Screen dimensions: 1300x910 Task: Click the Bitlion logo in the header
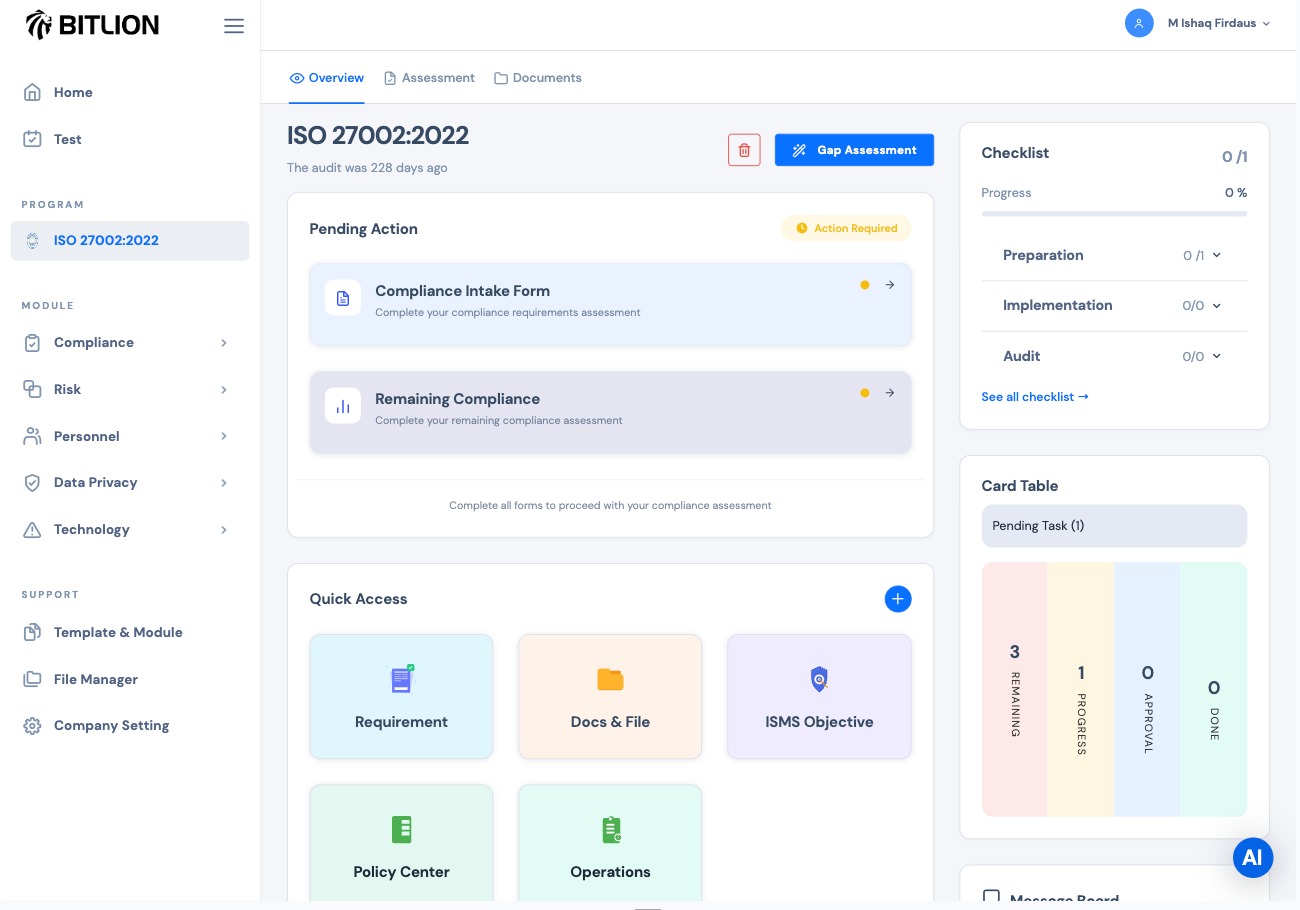92,24
